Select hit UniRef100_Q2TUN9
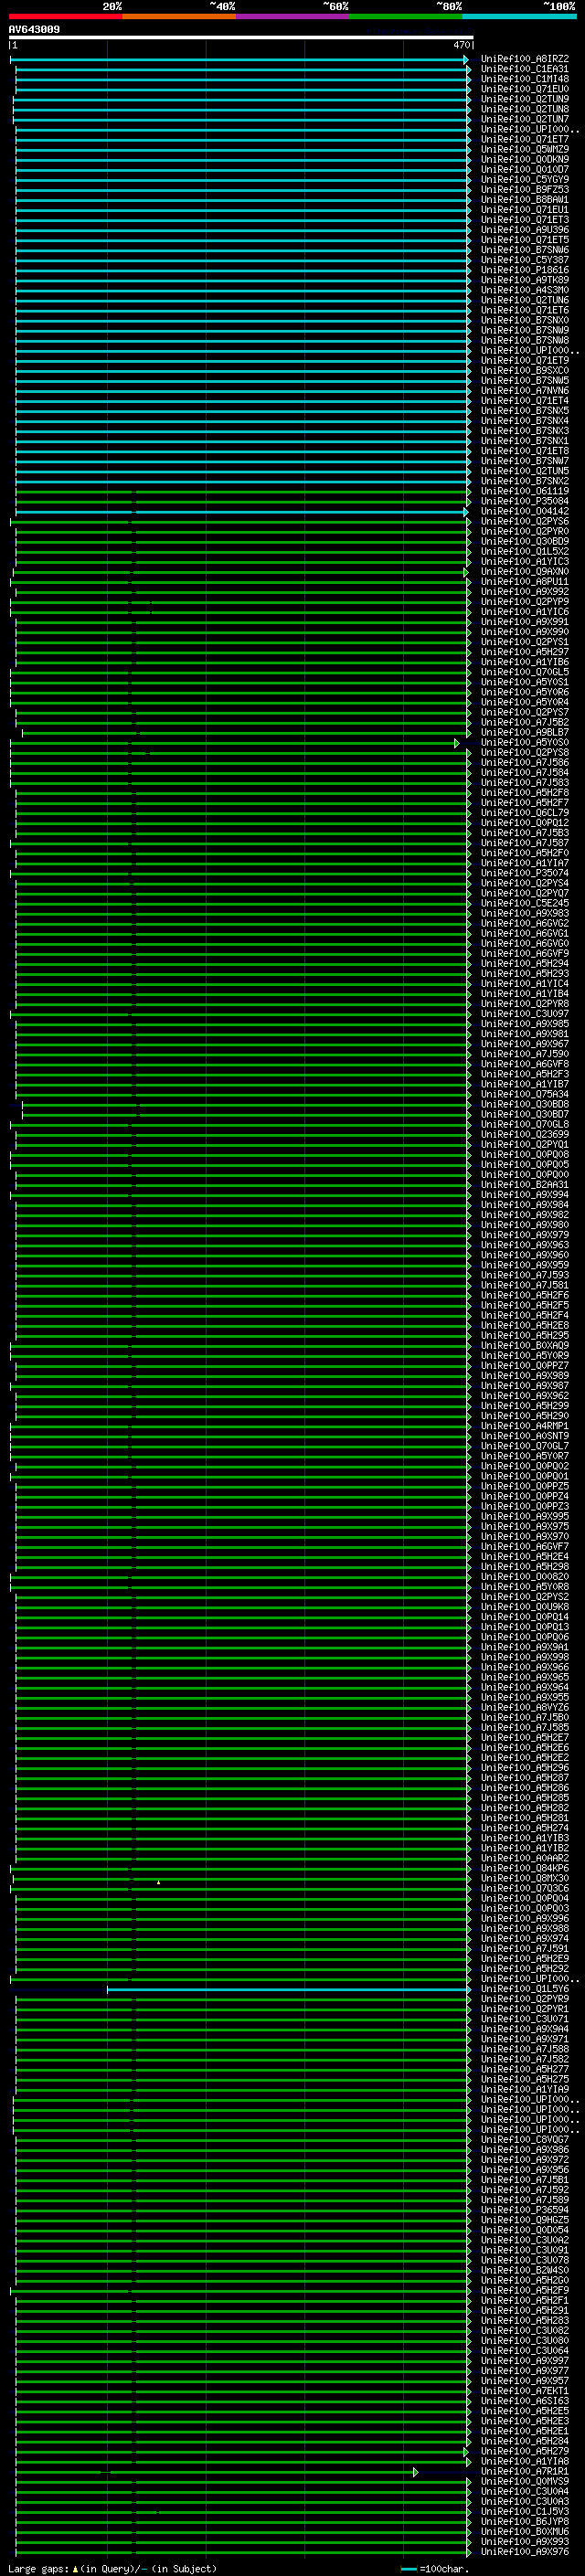The image size is (585, 2576). pos(525,99)
